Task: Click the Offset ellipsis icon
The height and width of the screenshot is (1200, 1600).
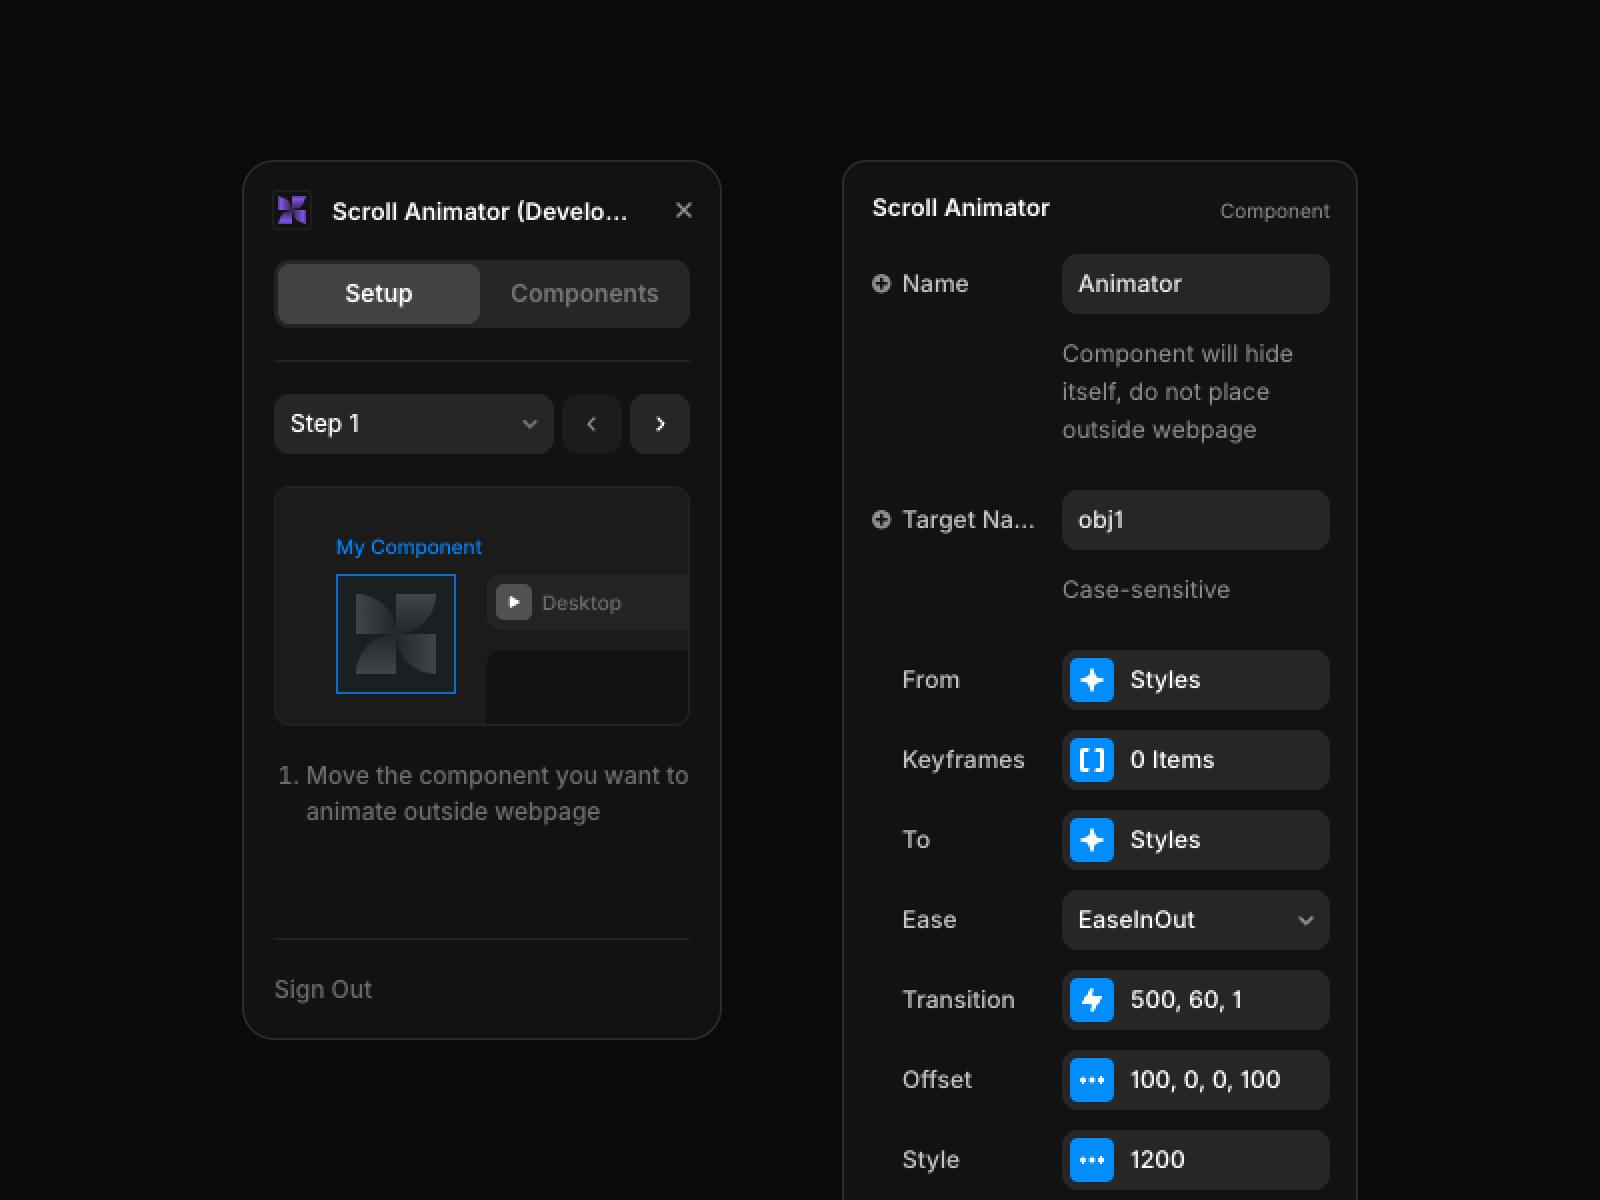Action: [1092, 1080]
